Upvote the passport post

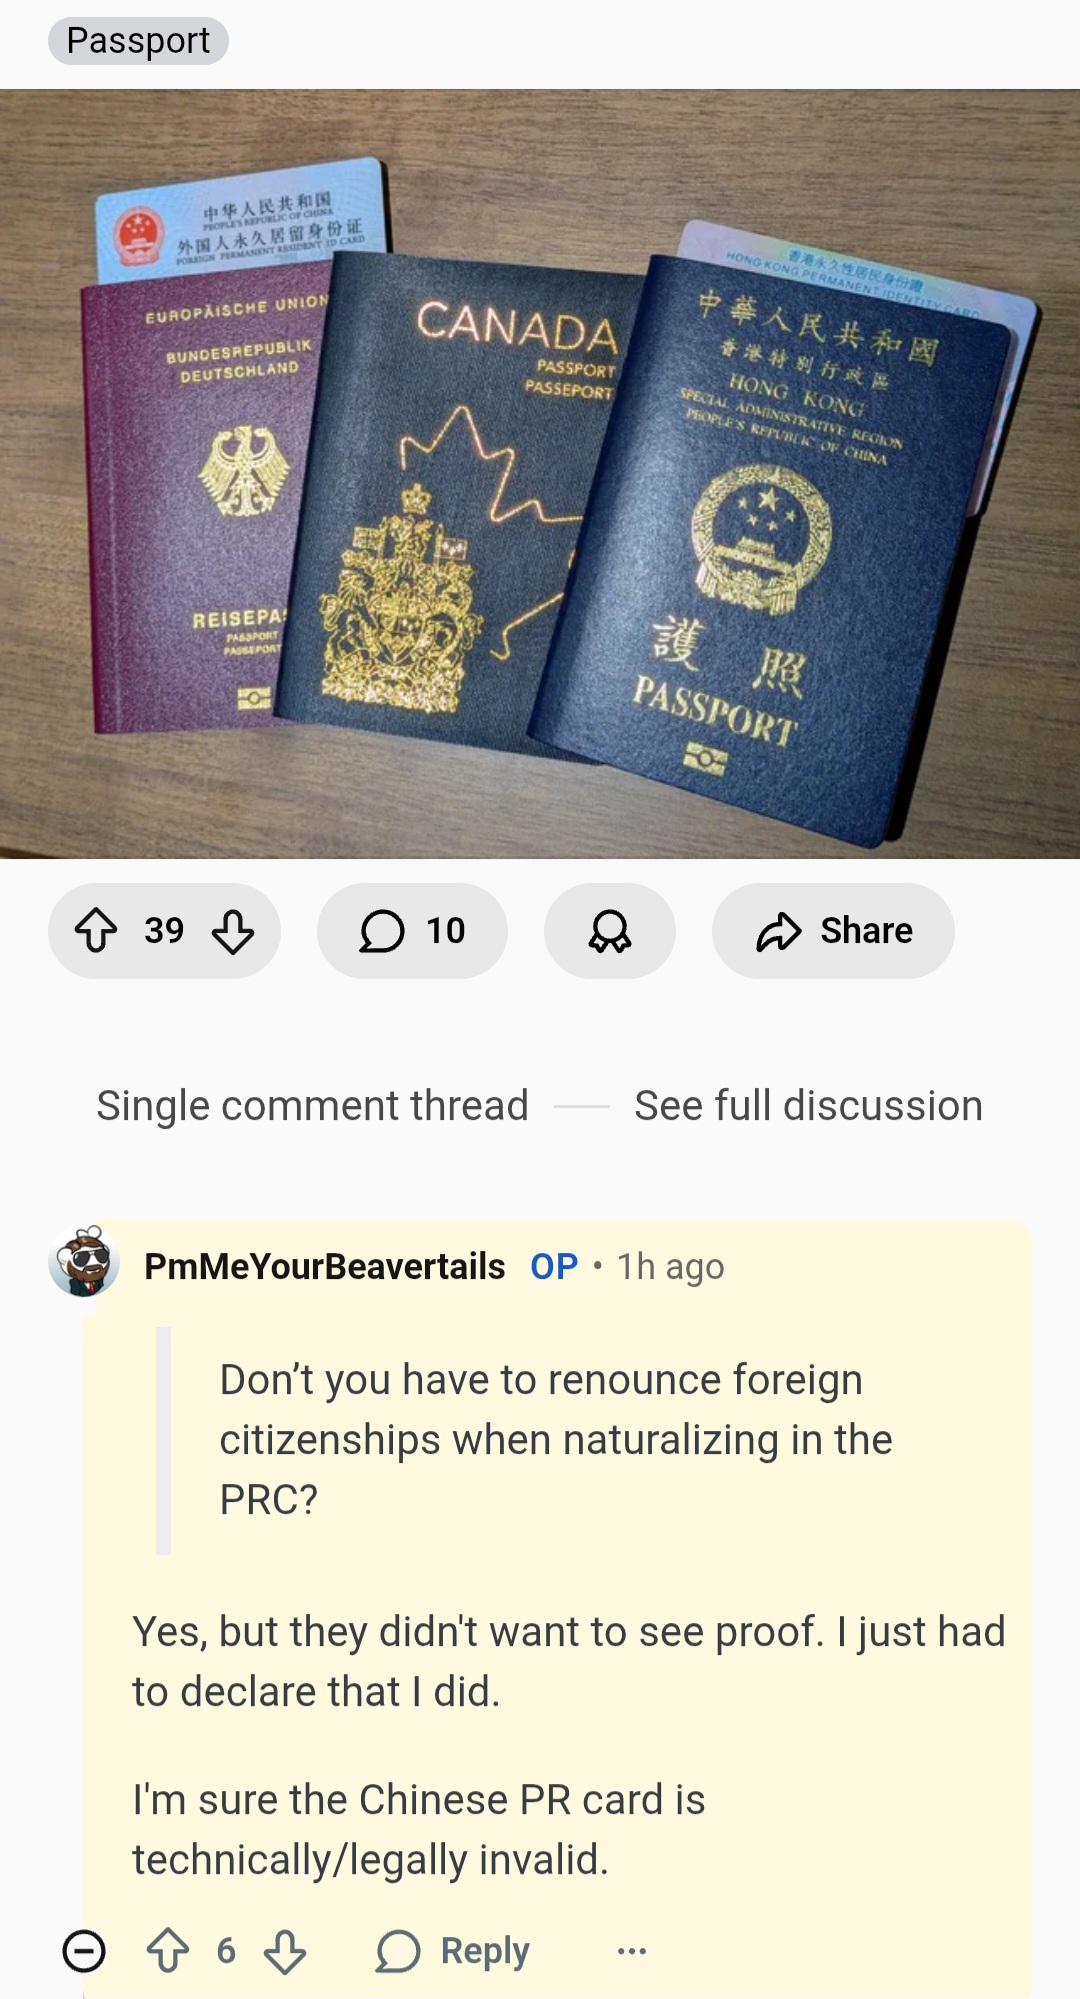pyautogui.click(x=96, y=931)
